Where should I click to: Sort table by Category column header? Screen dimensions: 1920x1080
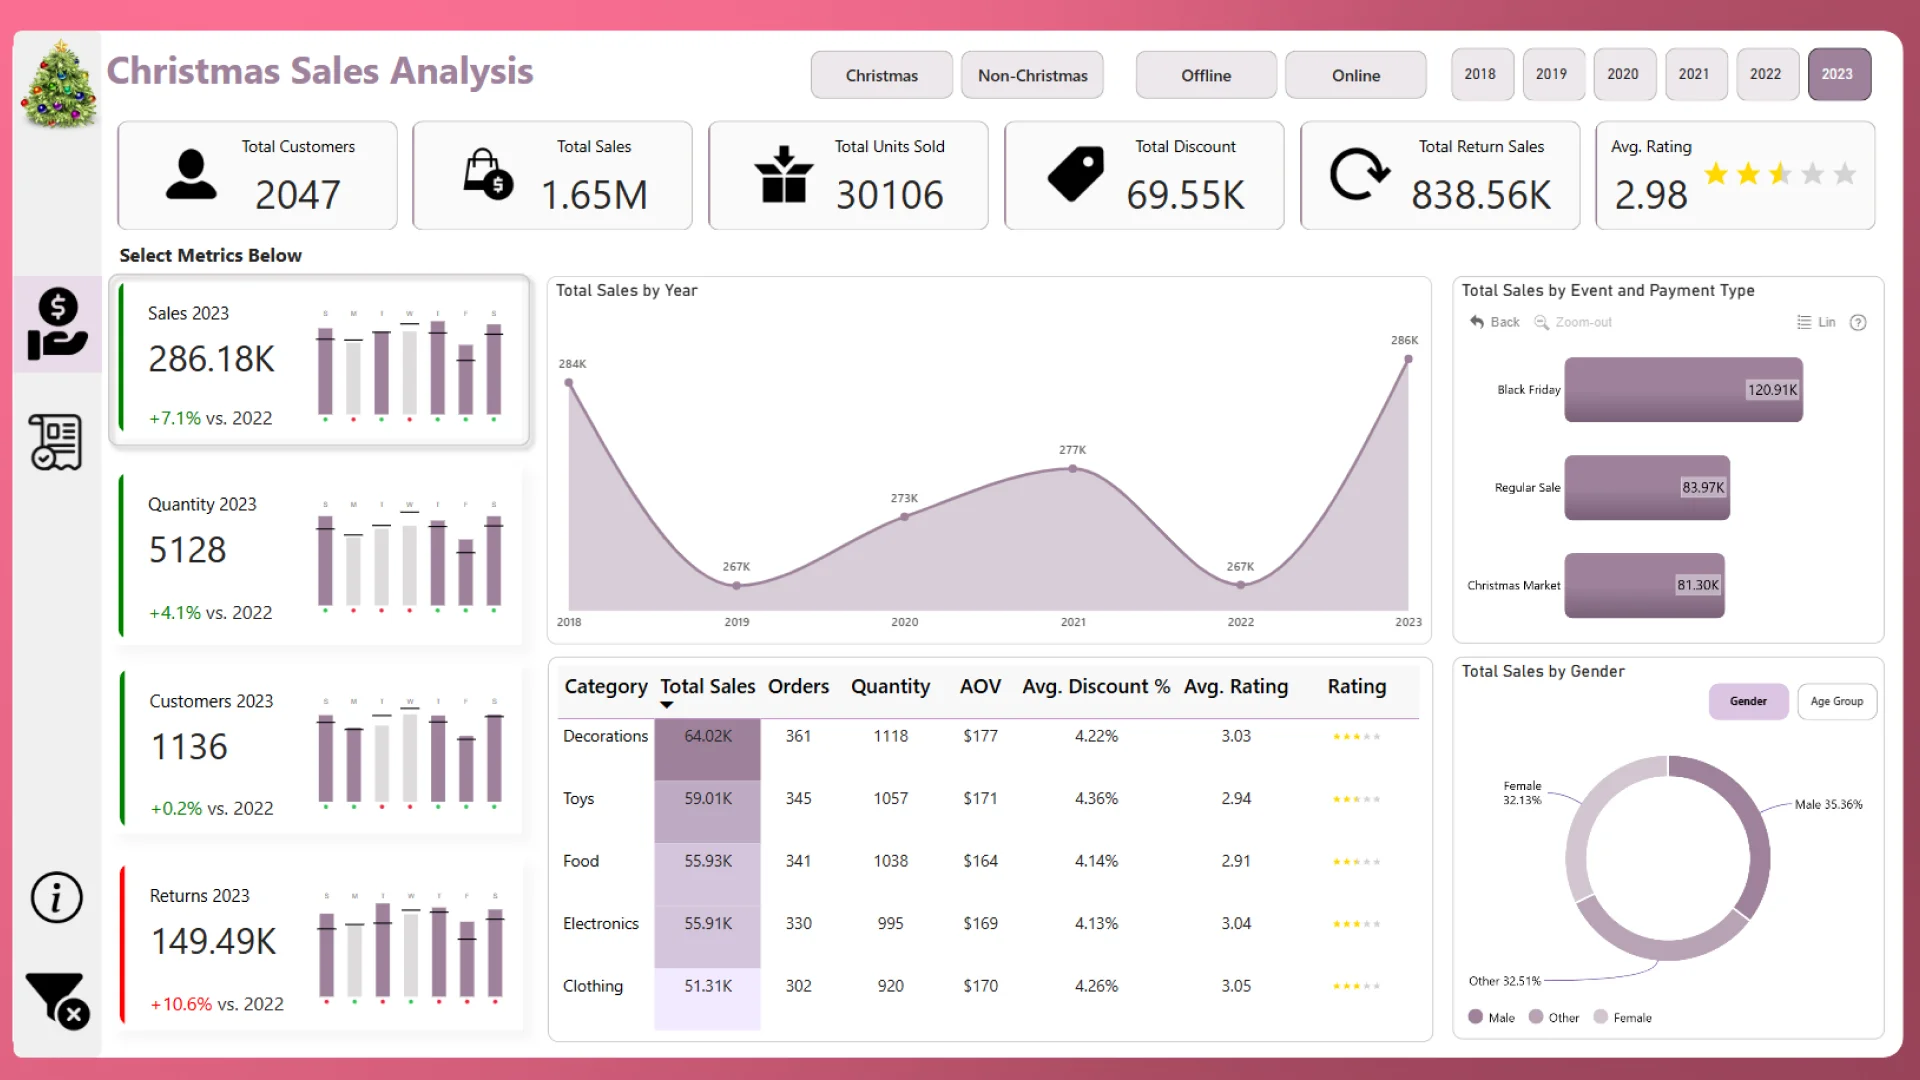[605, 686]
